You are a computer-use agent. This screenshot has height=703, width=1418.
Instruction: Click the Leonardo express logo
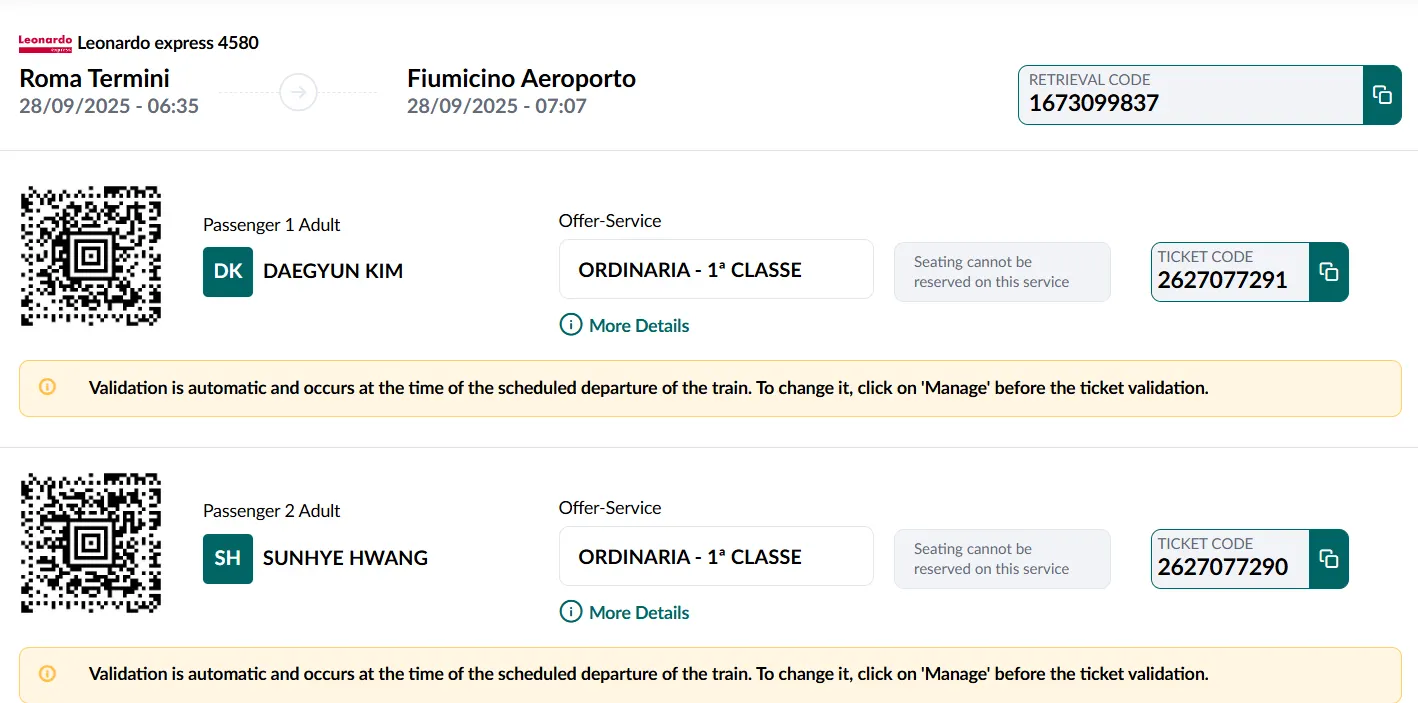[x=45, y=43]
